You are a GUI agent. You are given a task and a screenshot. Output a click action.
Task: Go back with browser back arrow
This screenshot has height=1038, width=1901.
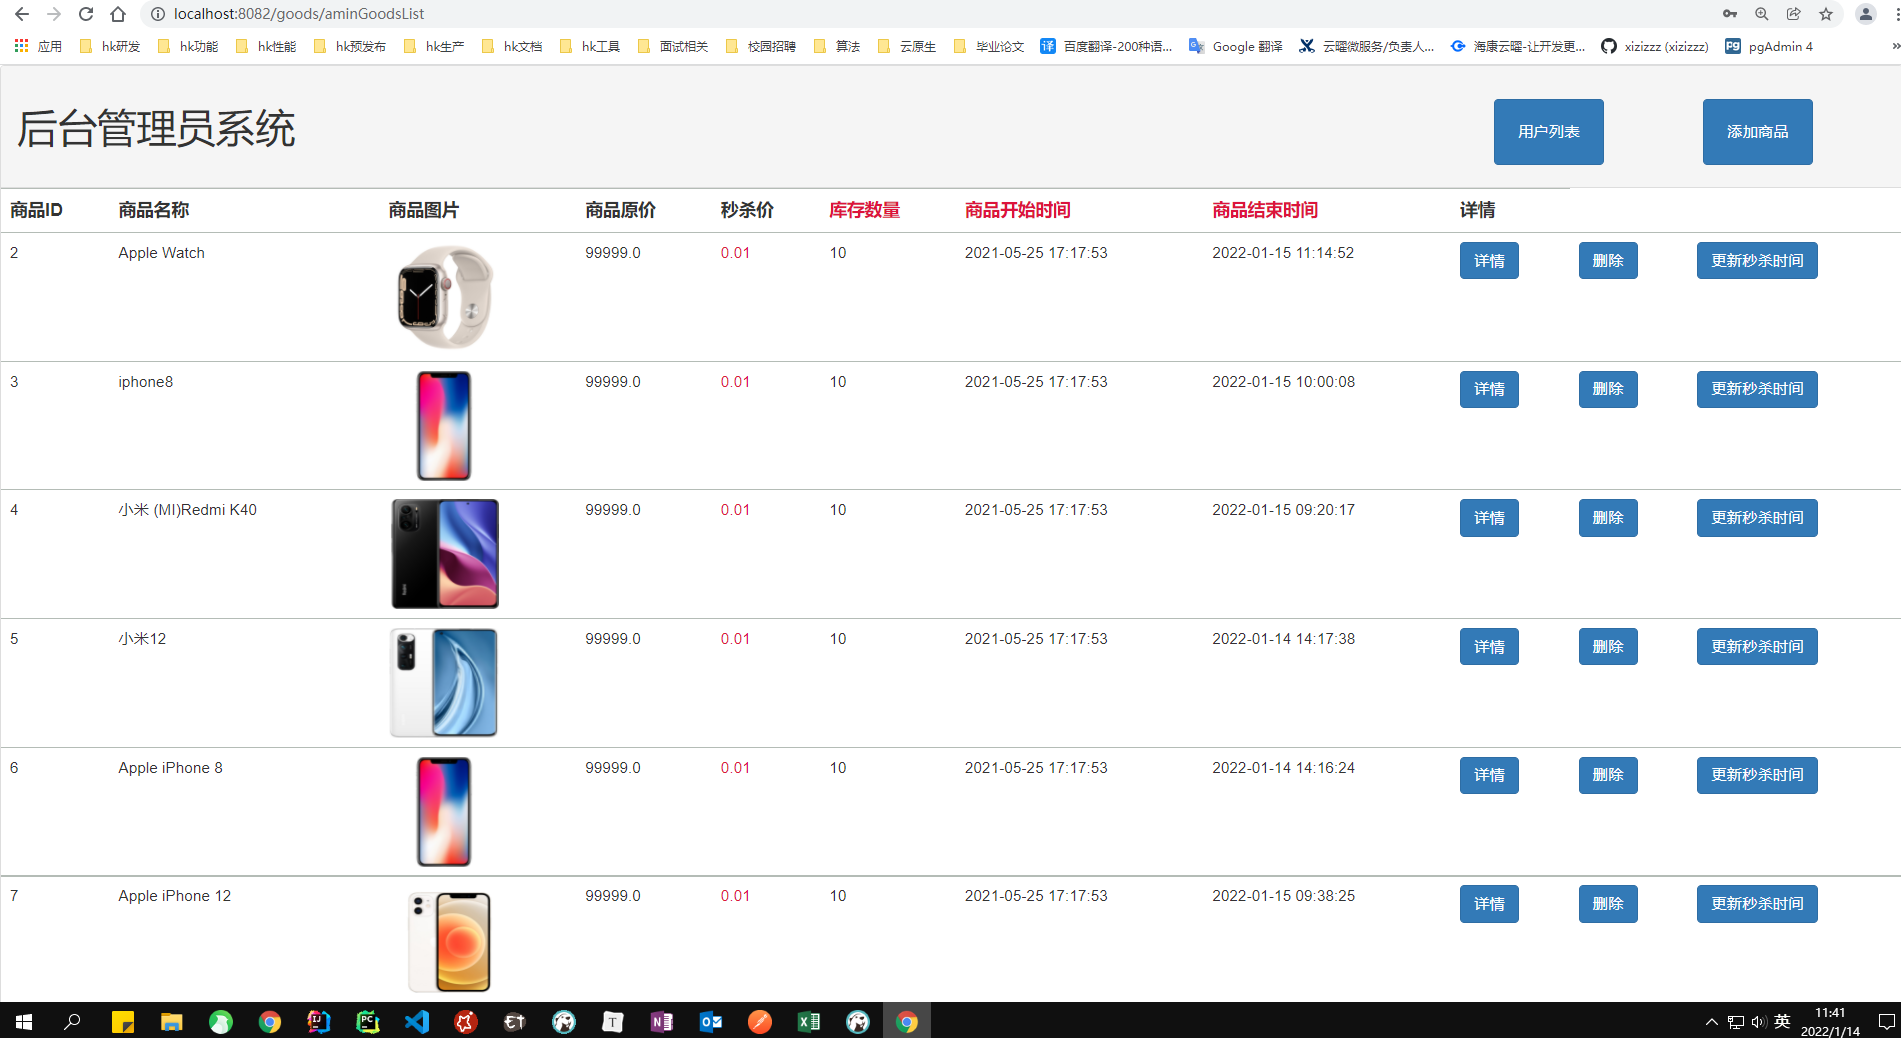point(22,14)
